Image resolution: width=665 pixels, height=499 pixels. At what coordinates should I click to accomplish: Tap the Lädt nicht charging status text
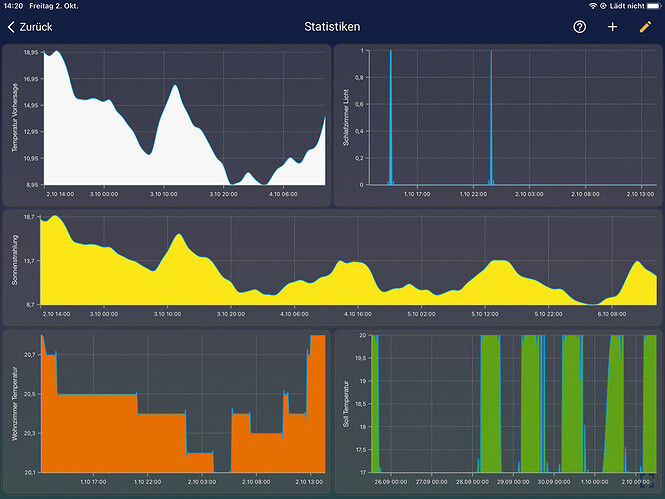pos(622,6)
